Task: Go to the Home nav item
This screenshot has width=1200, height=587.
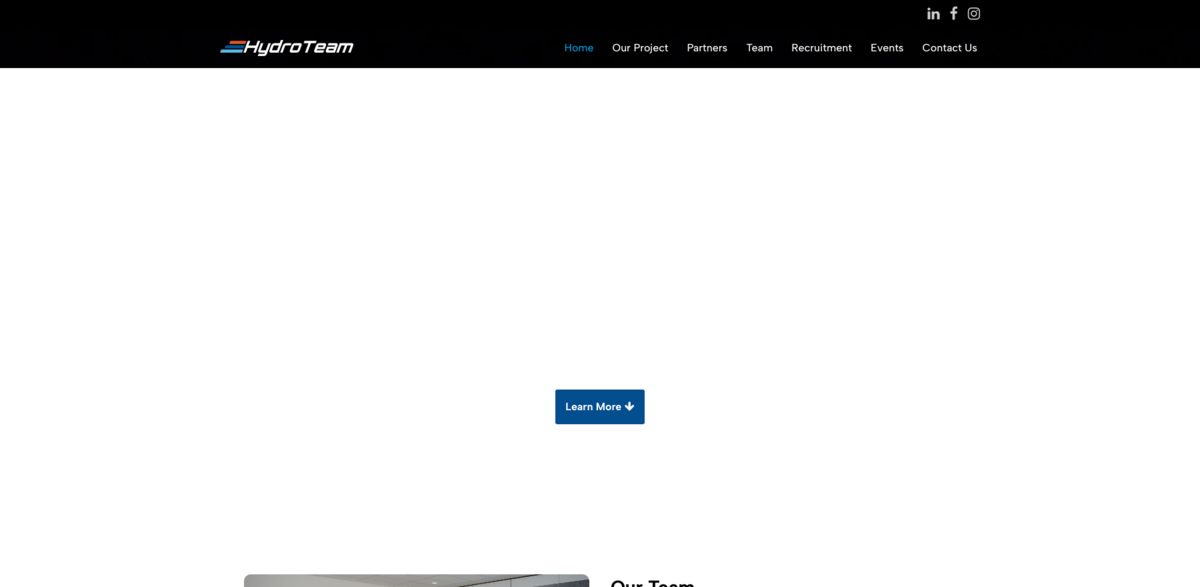Action: click(x=578, y=48)
